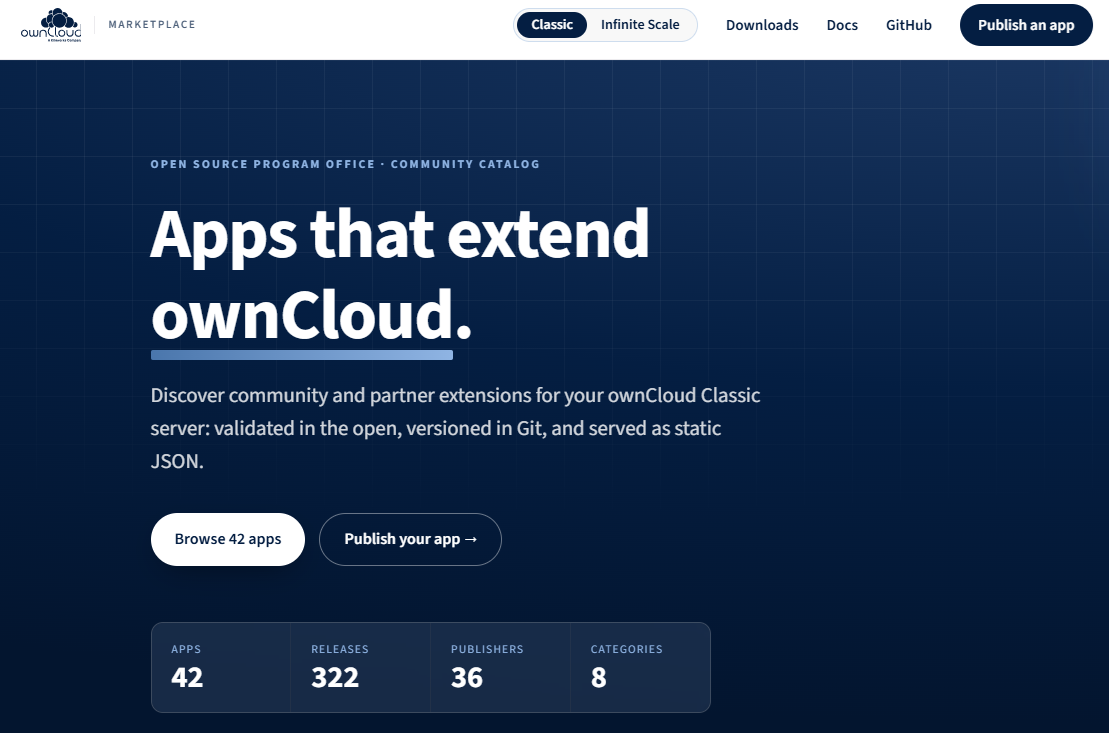Viewport: 1109px width, 733px height.
Task: Click the Open Source Program Office tagline
Action: point(345,164)
